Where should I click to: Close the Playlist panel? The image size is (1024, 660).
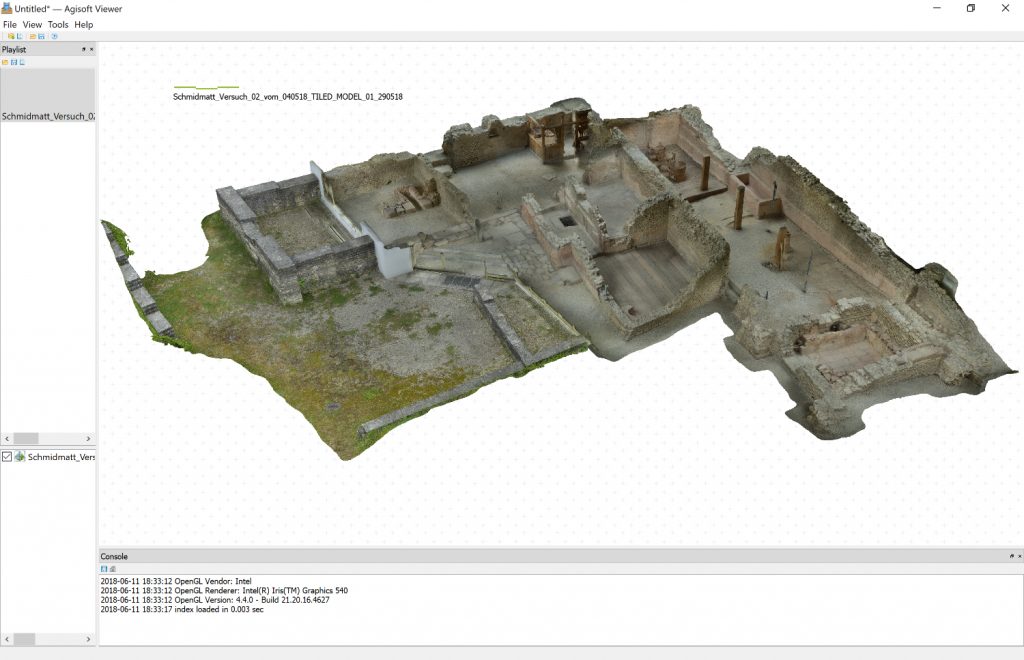pos(92,49)
